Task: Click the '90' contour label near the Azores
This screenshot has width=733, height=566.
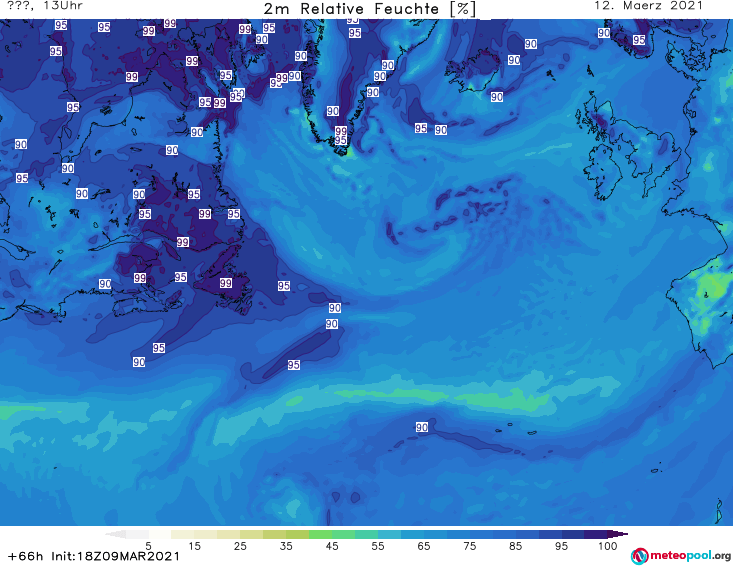Action: tap(422, 427)
